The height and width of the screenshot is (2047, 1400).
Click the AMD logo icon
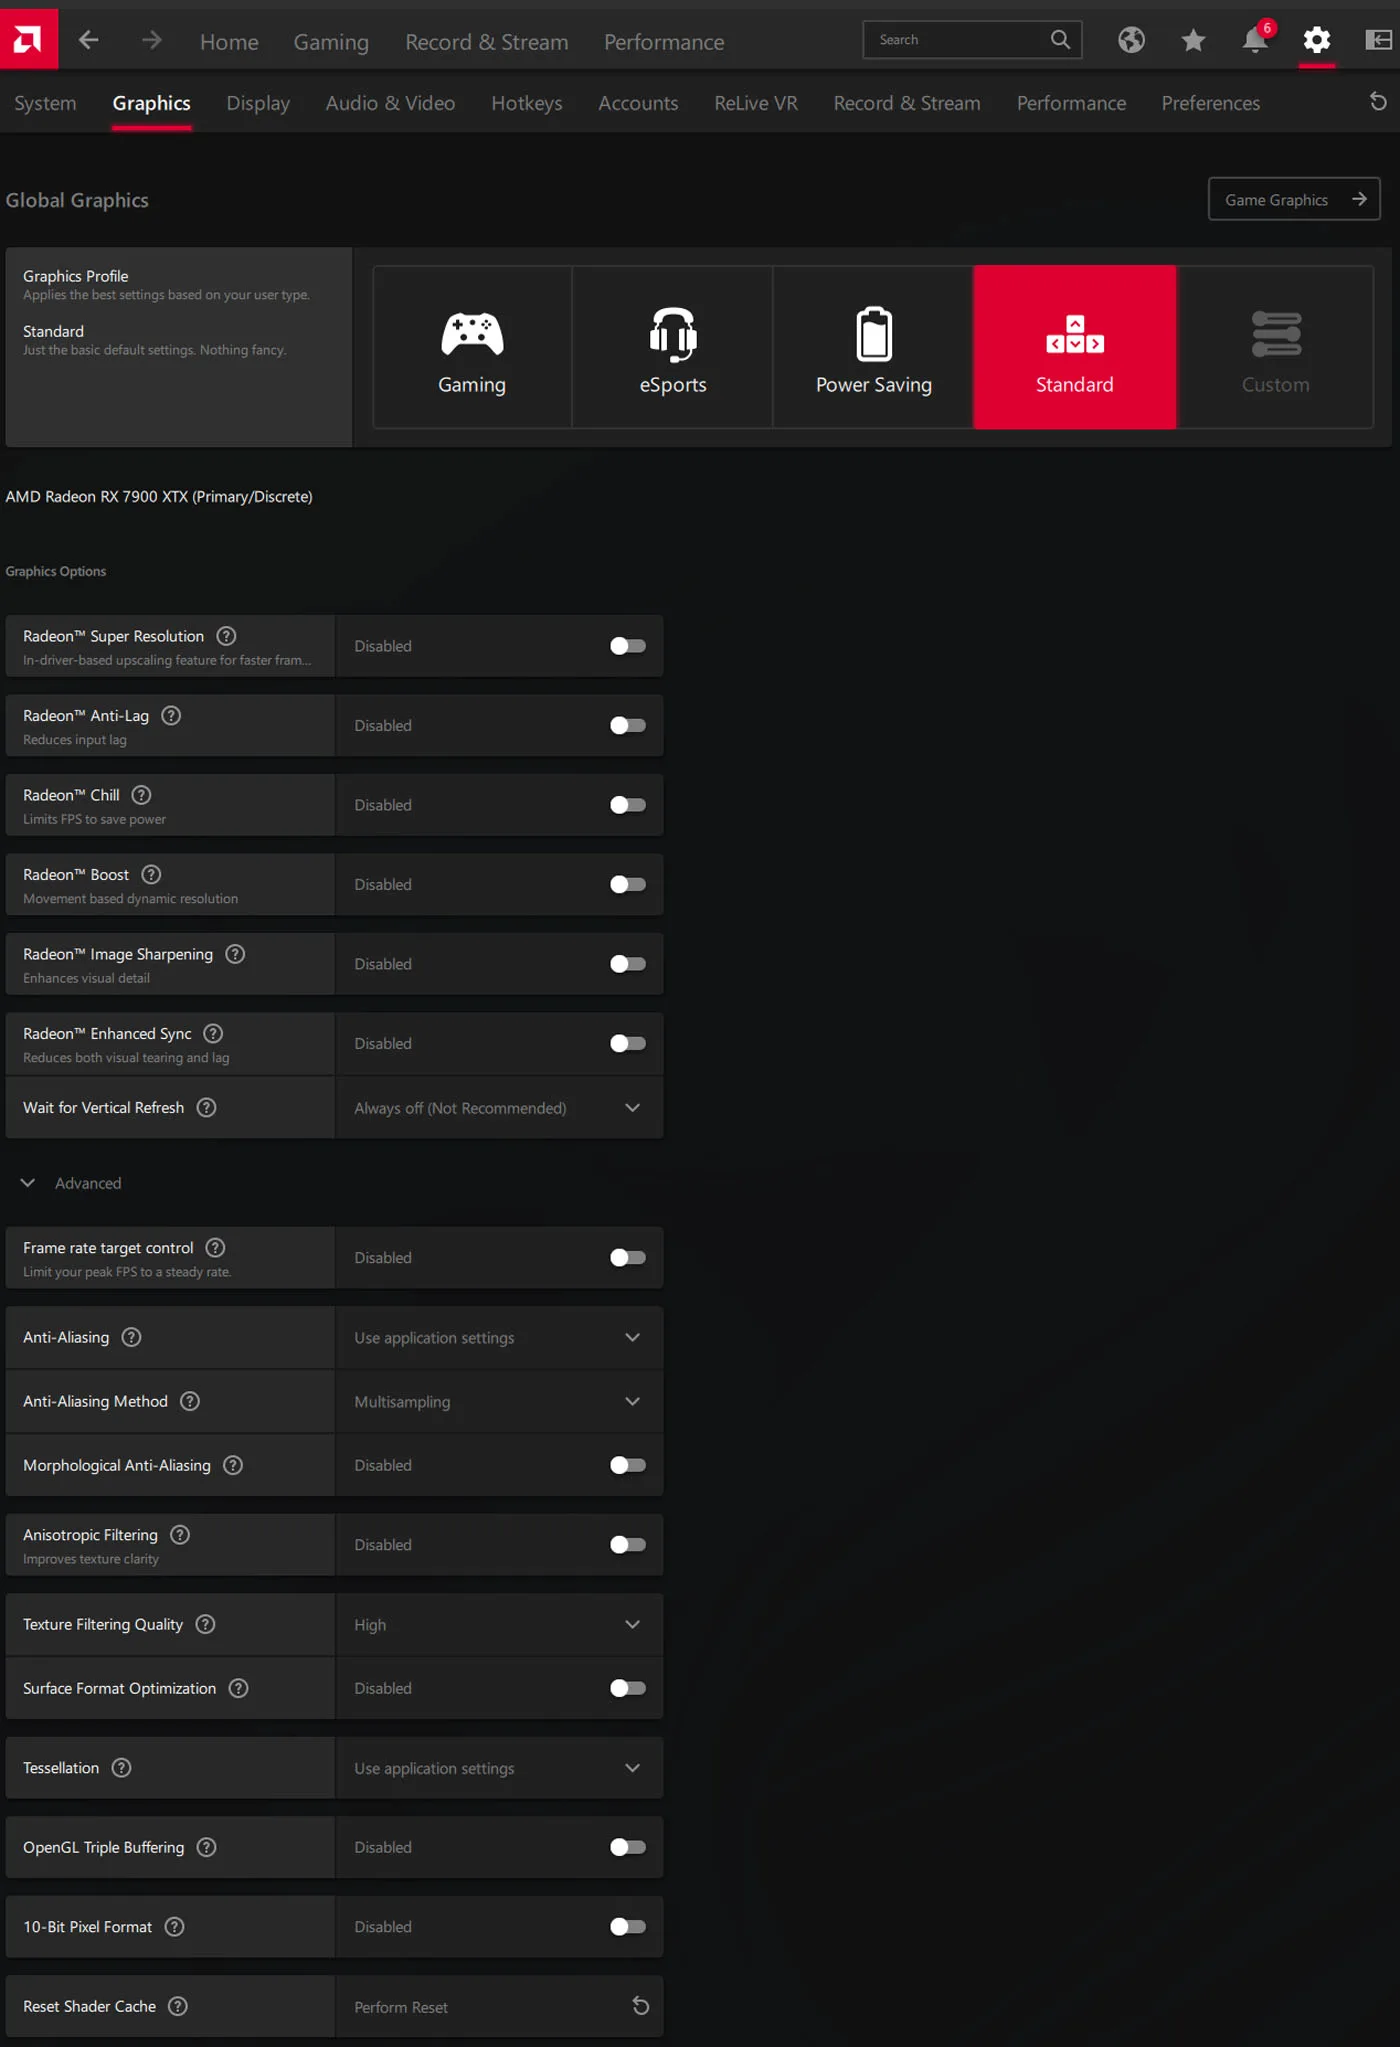(28, 40)
